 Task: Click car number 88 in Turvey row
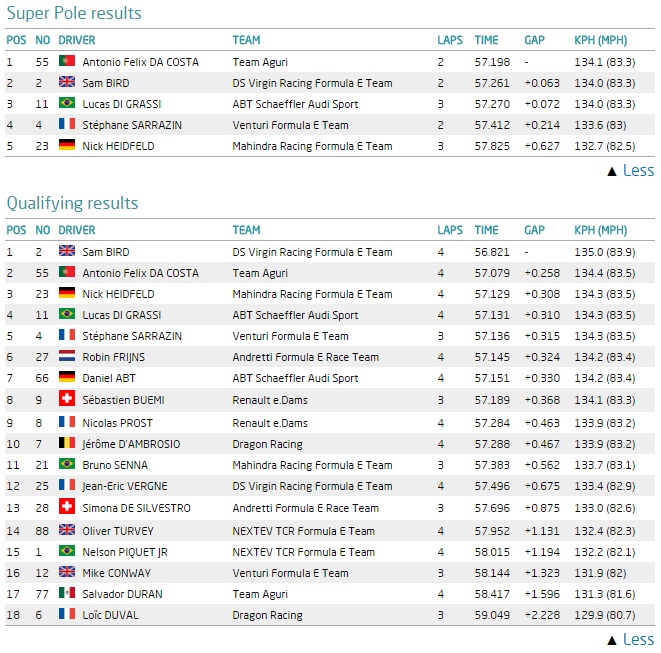(42, 531)
